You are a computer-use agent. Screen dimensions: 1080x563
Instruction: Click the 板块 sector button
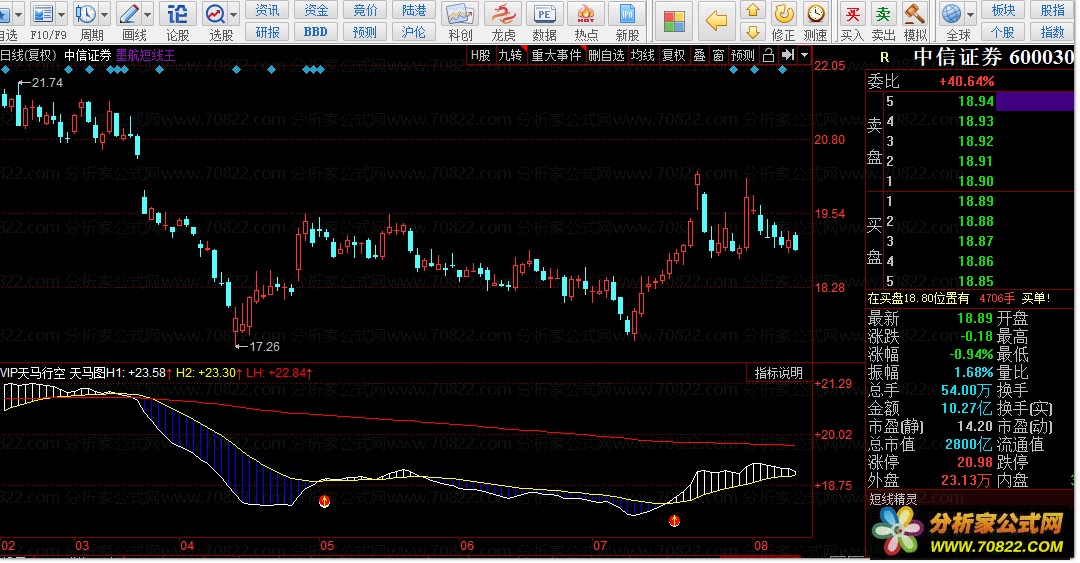click(x=1004, y=10)
